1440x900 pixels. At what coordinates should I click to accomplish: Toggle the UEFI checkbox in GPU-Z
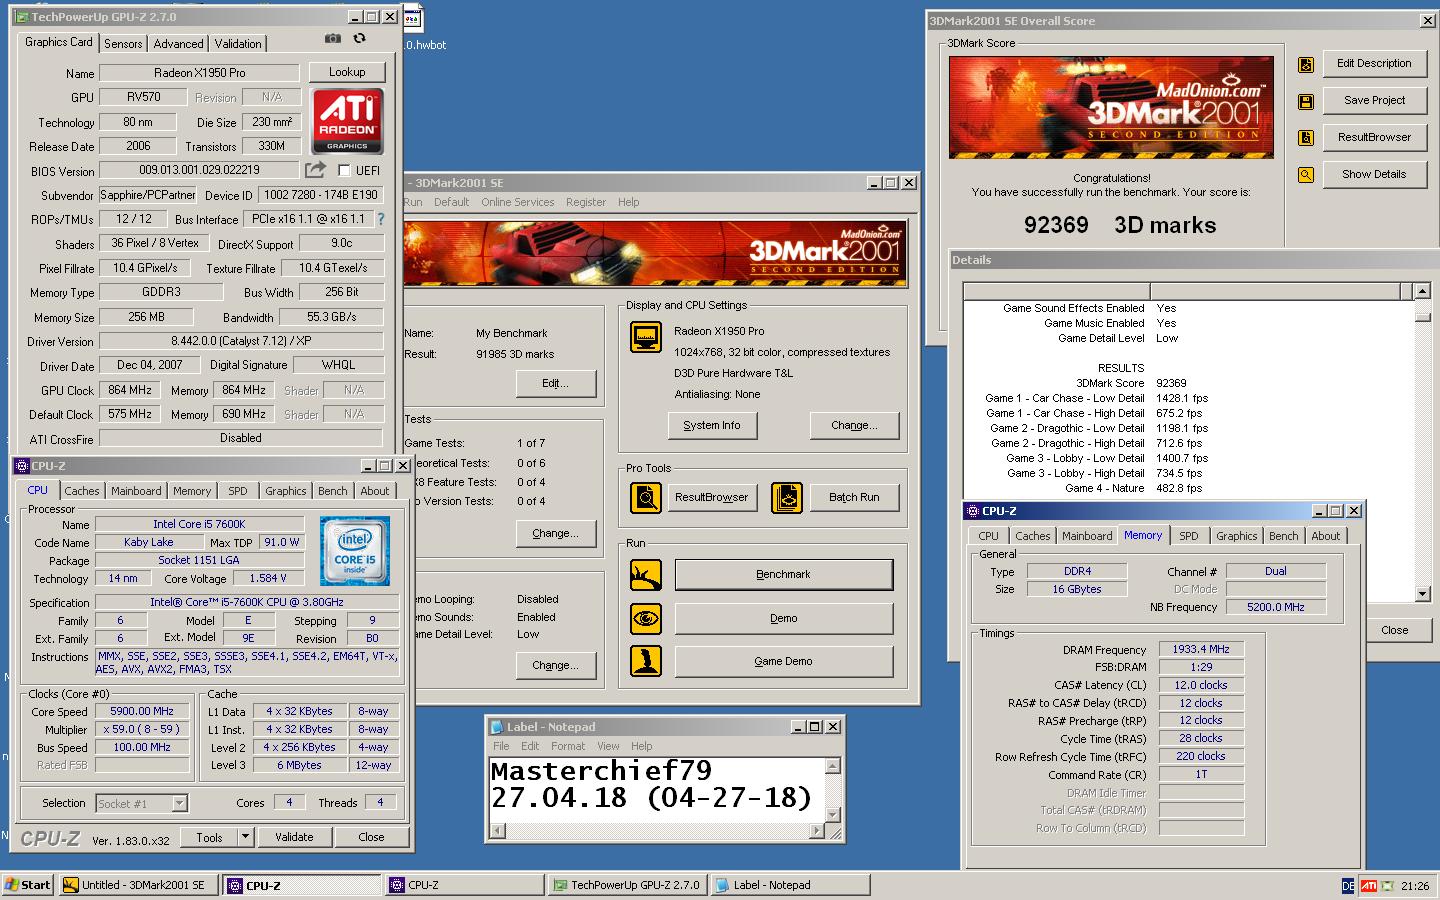[x=345, y=171]
